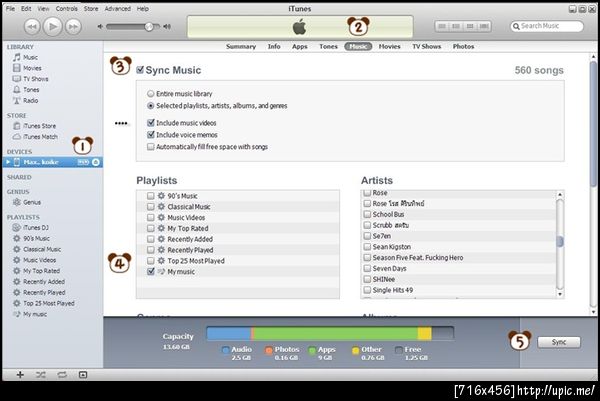This screenshot has height=401, width=600.
Task: Check the My Top Rated playlist checkbox
Action: pos(151,228)
